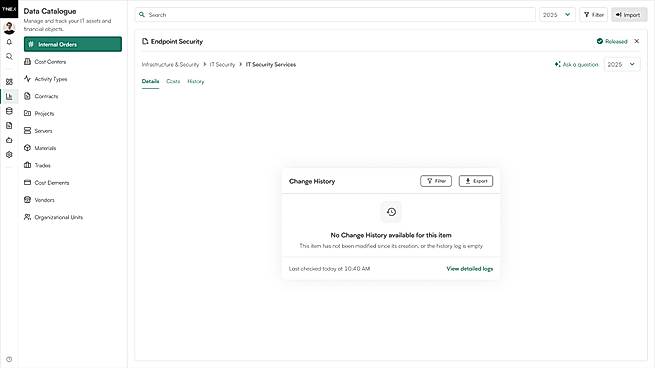The height and width of the screenshot is (368, 655).
Task: Click Ask a question
Action: tap(576, 64)
